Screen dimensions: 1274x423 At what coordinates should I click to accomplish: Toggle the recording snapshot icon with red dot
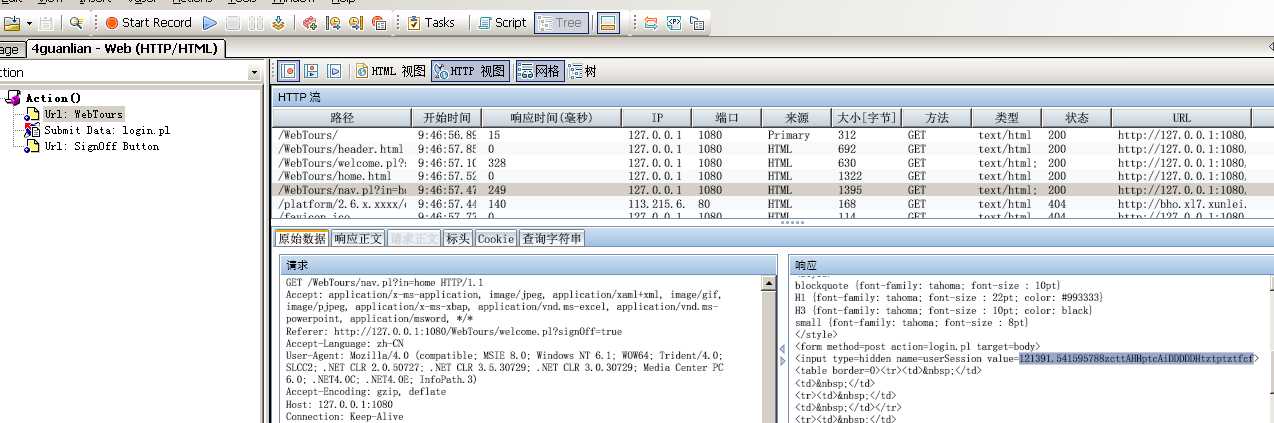[x=289, y=71]
